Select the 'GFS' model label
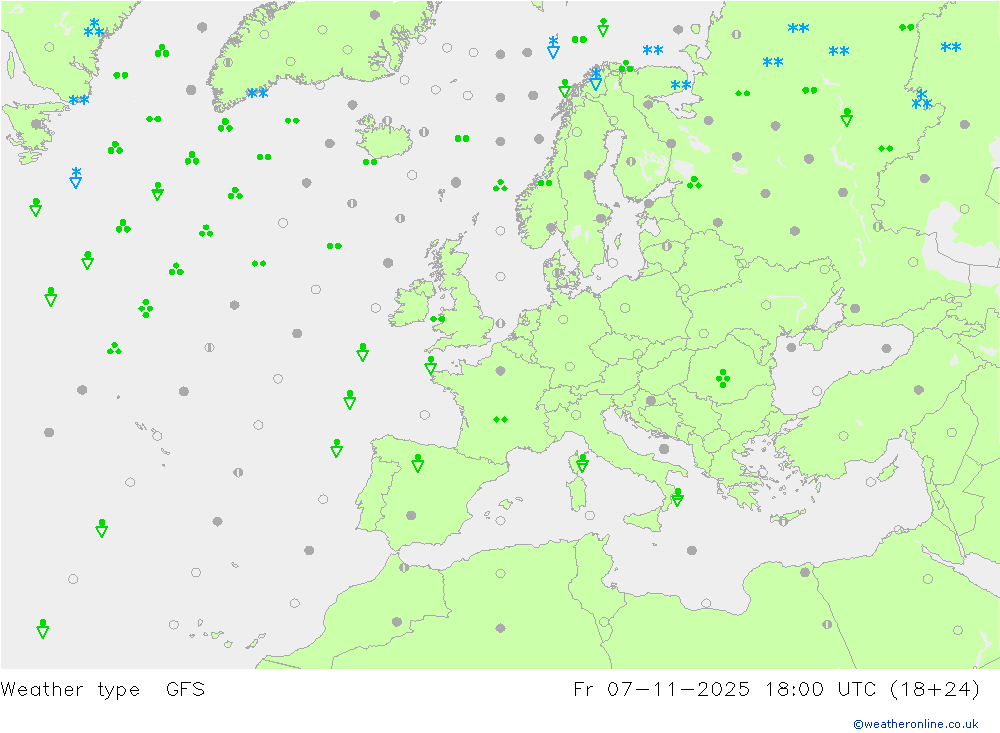Screen dimensions: 1000x733 (185, 689)
